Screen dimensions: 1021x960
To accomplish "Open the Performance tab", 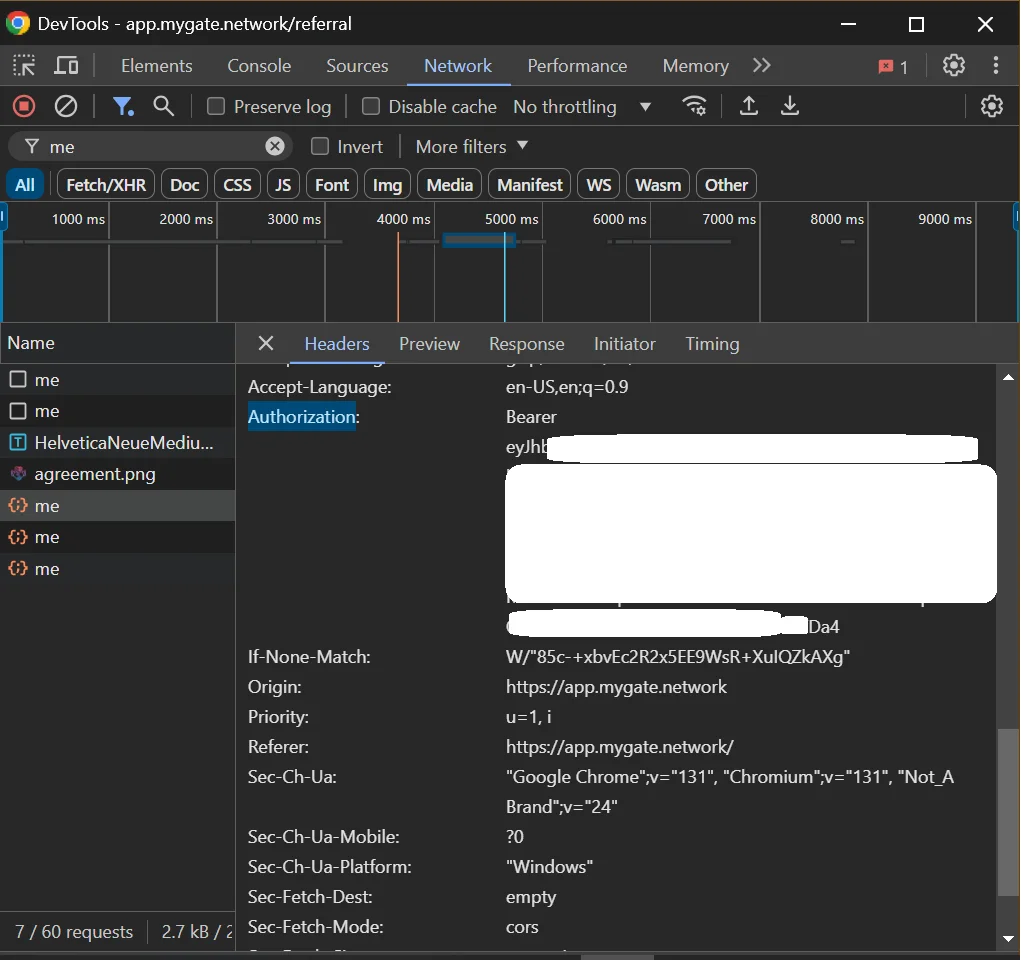I will pos(577,66).
